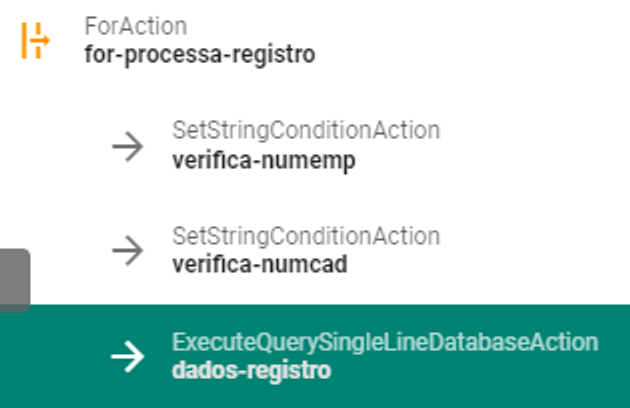Viewport: 630px width, 408px height.
Task: Select the dados-registro step name
Action: click(250, 370)
